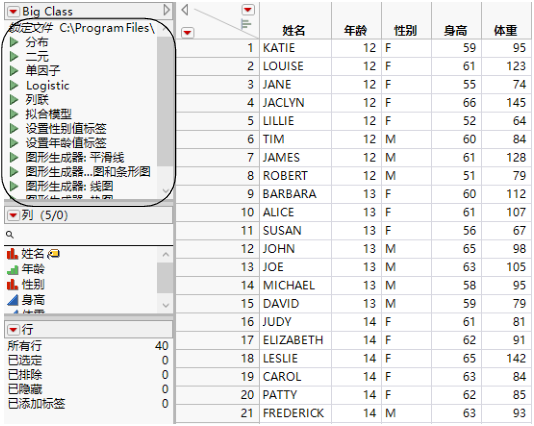Click the nominal icon beside 性别 column
The image size is (534, 426).
(x=12, y=284)
